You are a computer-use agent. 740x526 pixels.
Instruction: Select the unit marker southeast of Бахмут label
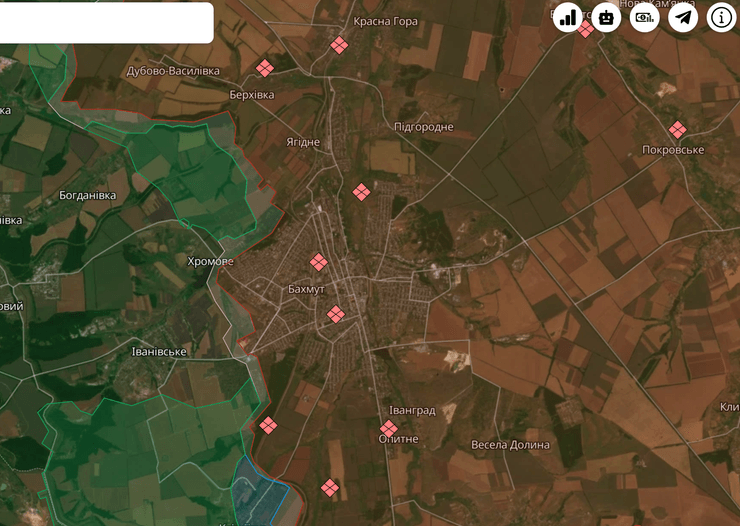coord(336,314)
